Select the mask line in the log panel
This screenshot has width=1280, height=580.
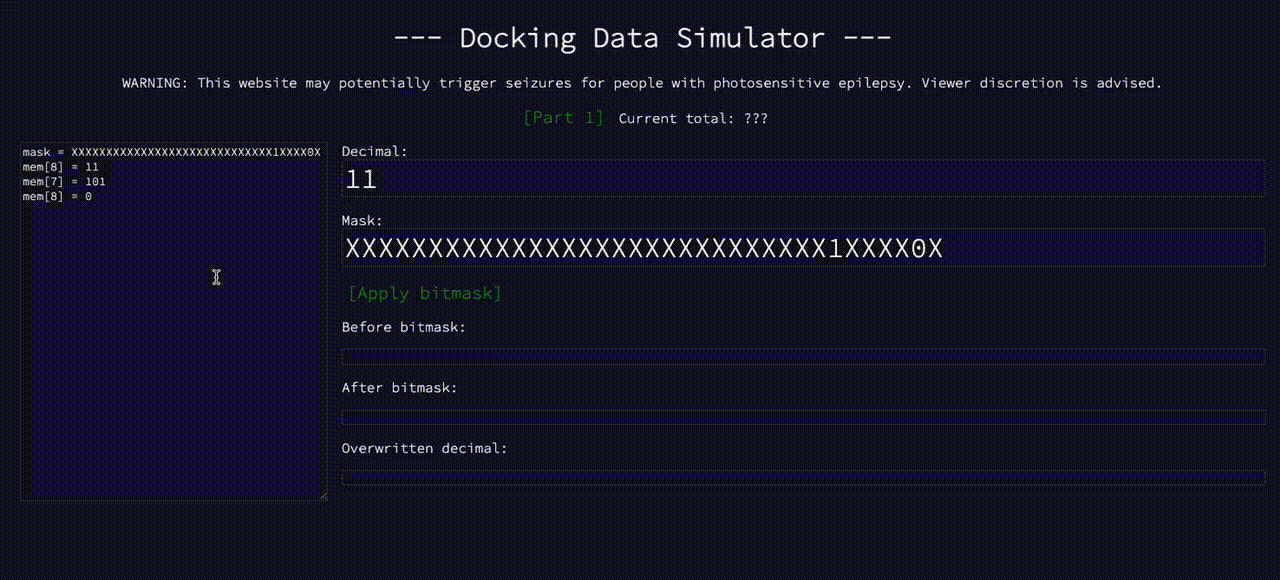[x=170, y=151]
